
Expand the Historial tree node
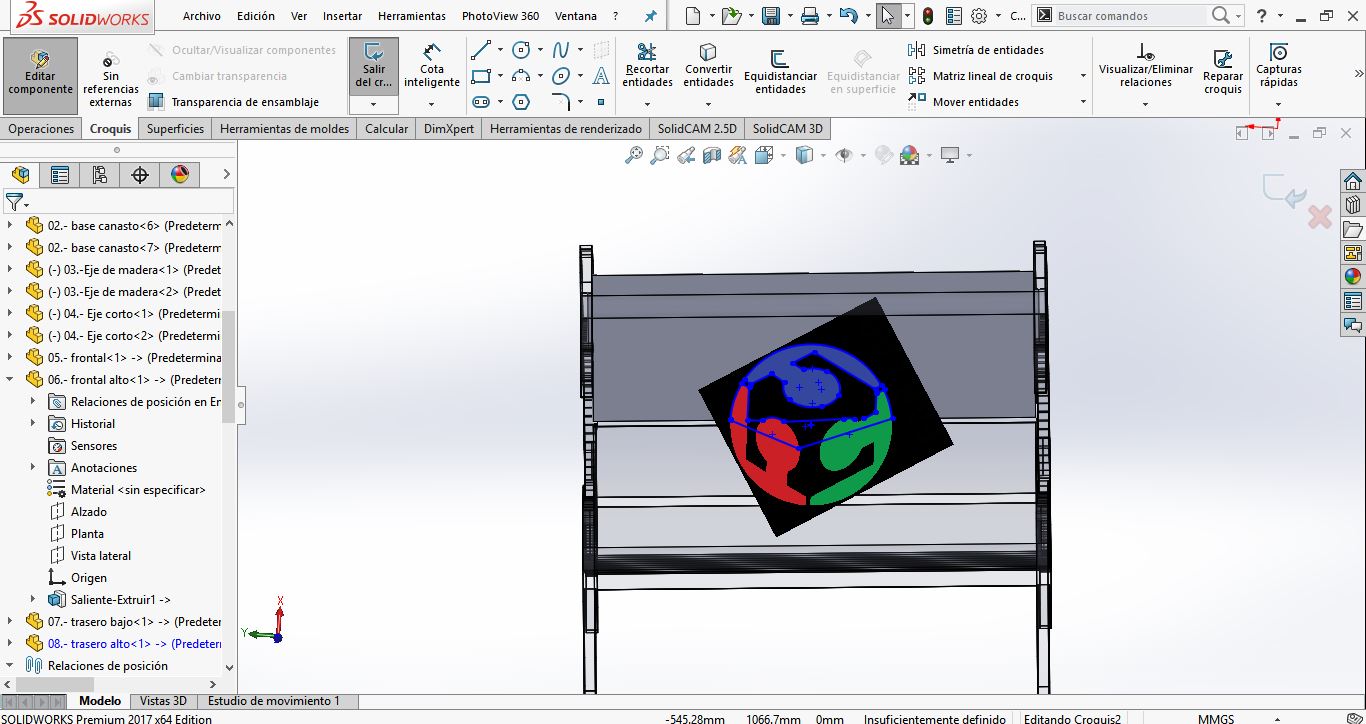(x=33, y=424)
